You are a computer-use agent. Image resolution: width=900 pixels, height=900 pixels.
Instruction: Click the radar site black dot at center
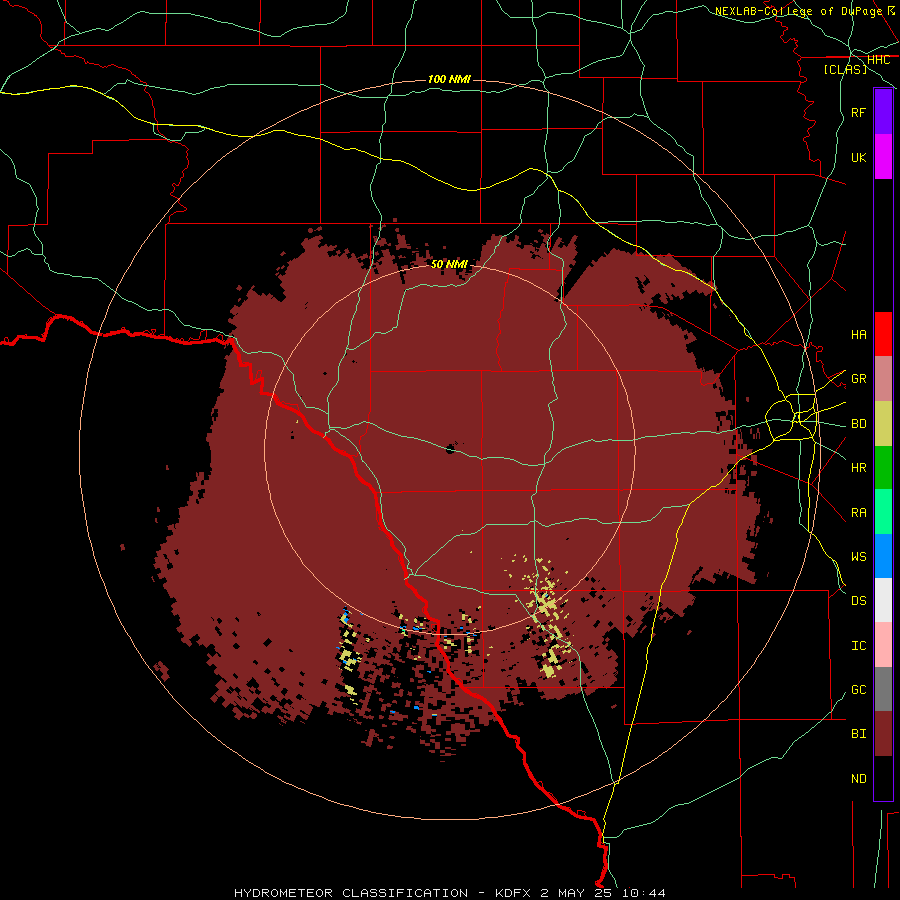tap(451, 449)
